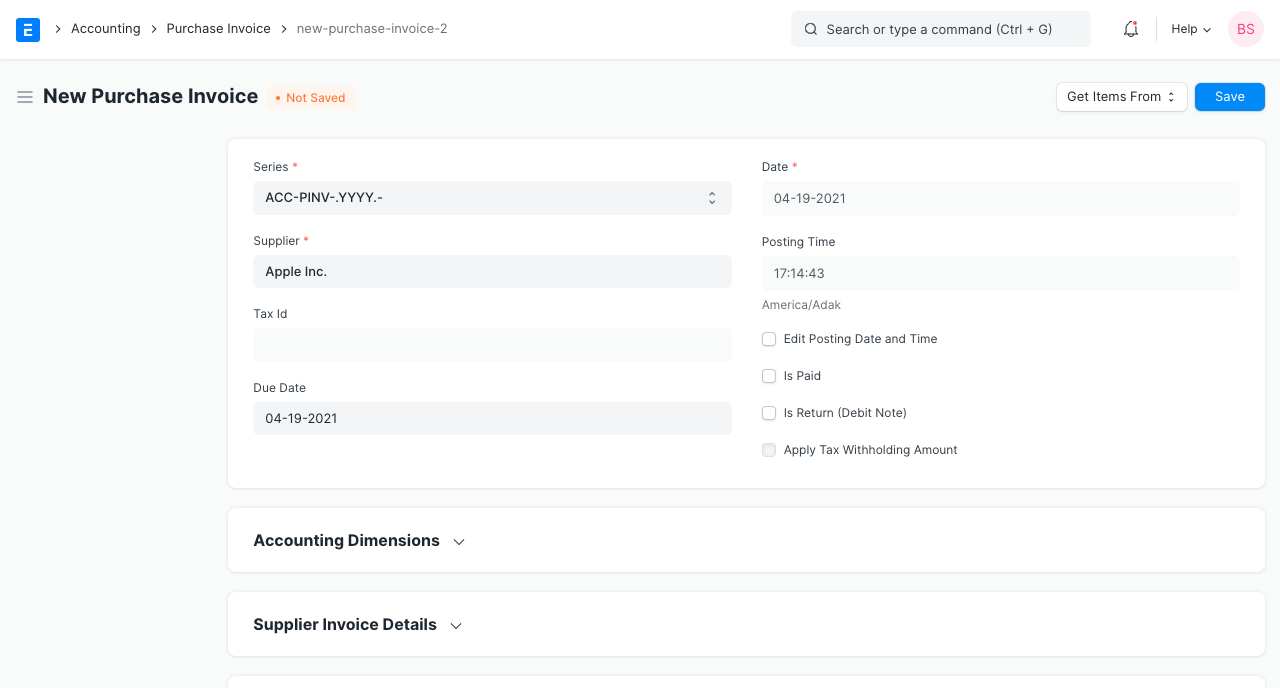Enable Edit Posting Date and Time
Screen dimensions: 1280x688
point(768,339)
